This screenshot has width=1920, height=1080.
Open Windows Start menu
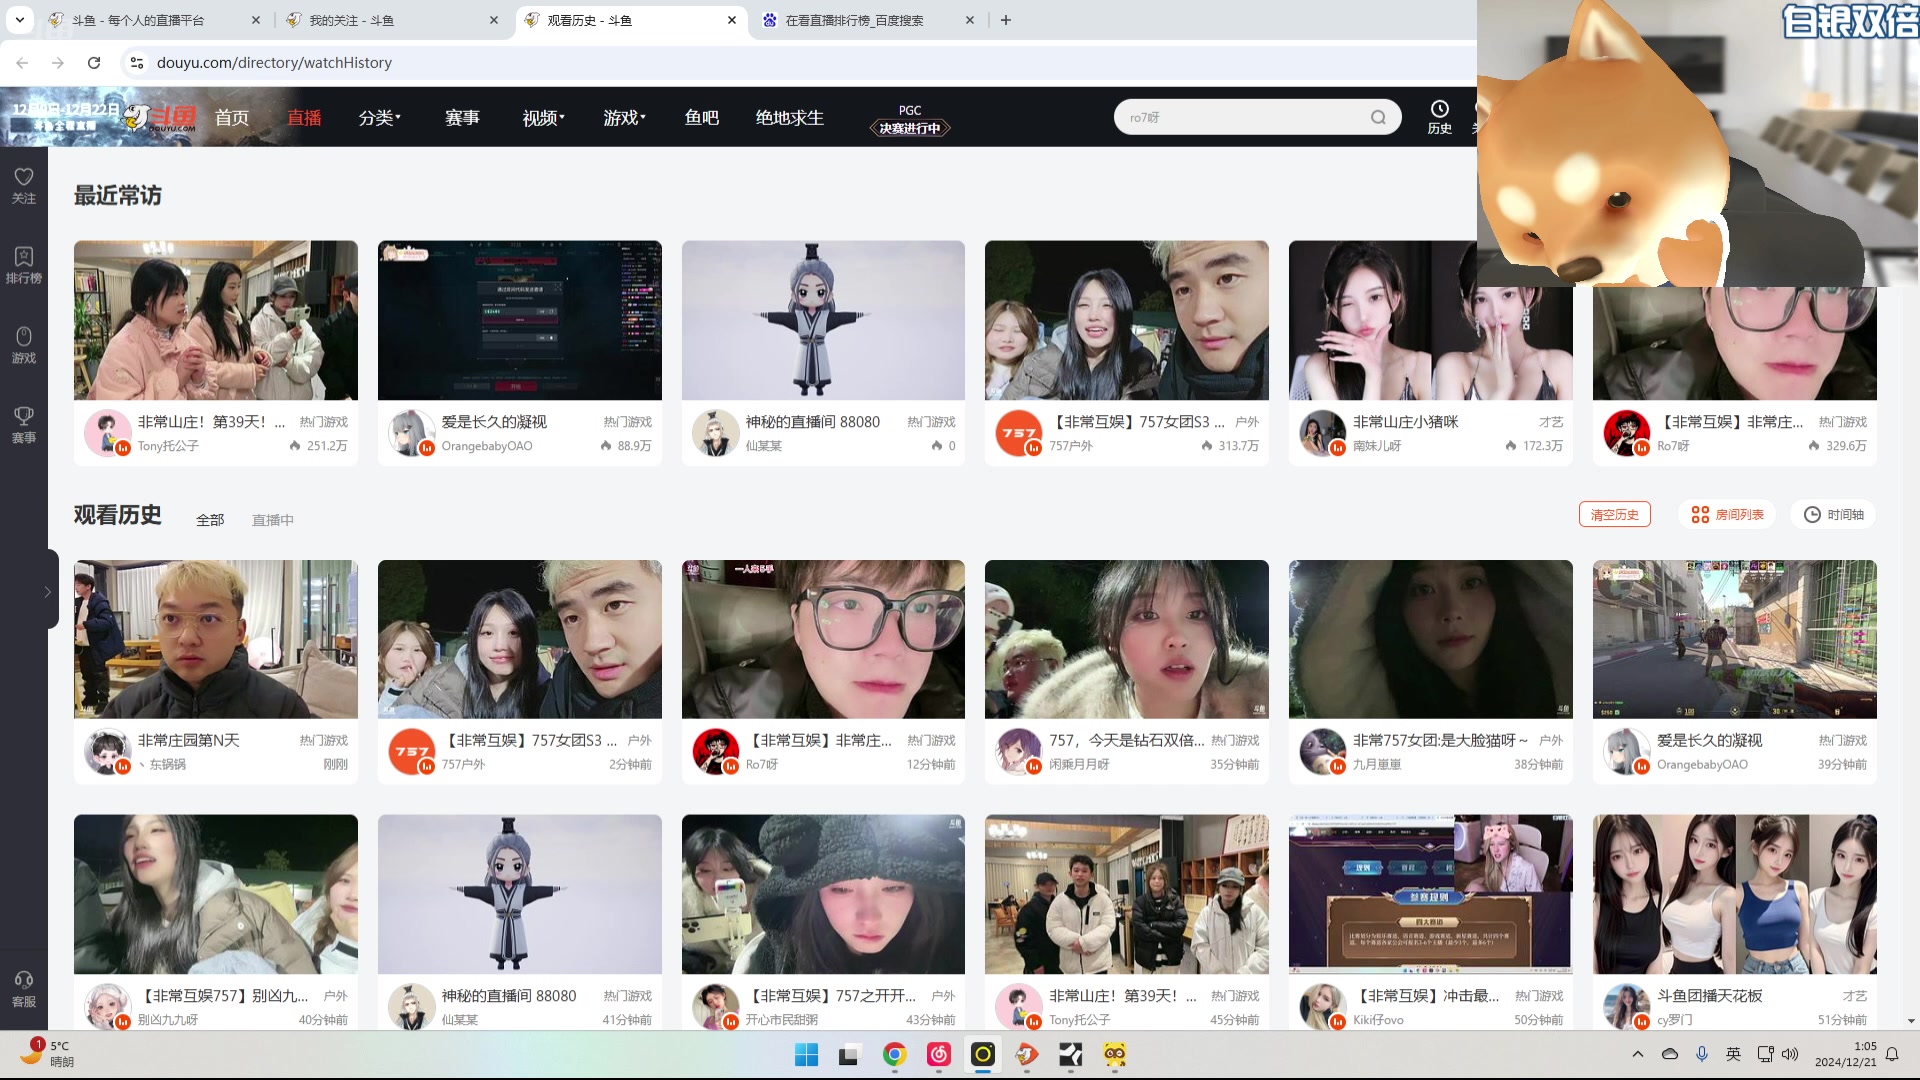pos(806,1054)
